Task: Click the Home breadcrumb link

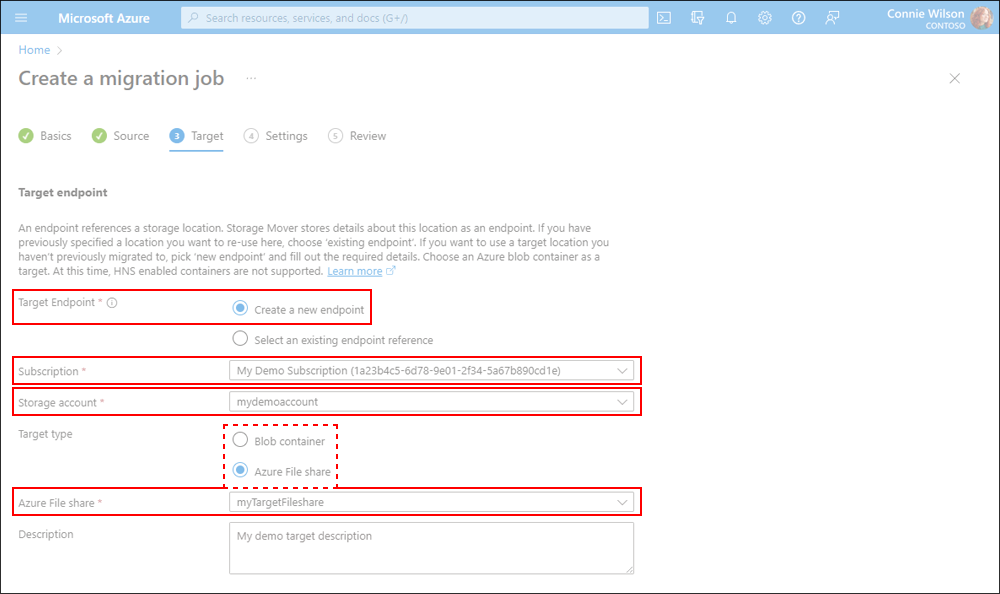Action: 34,50
